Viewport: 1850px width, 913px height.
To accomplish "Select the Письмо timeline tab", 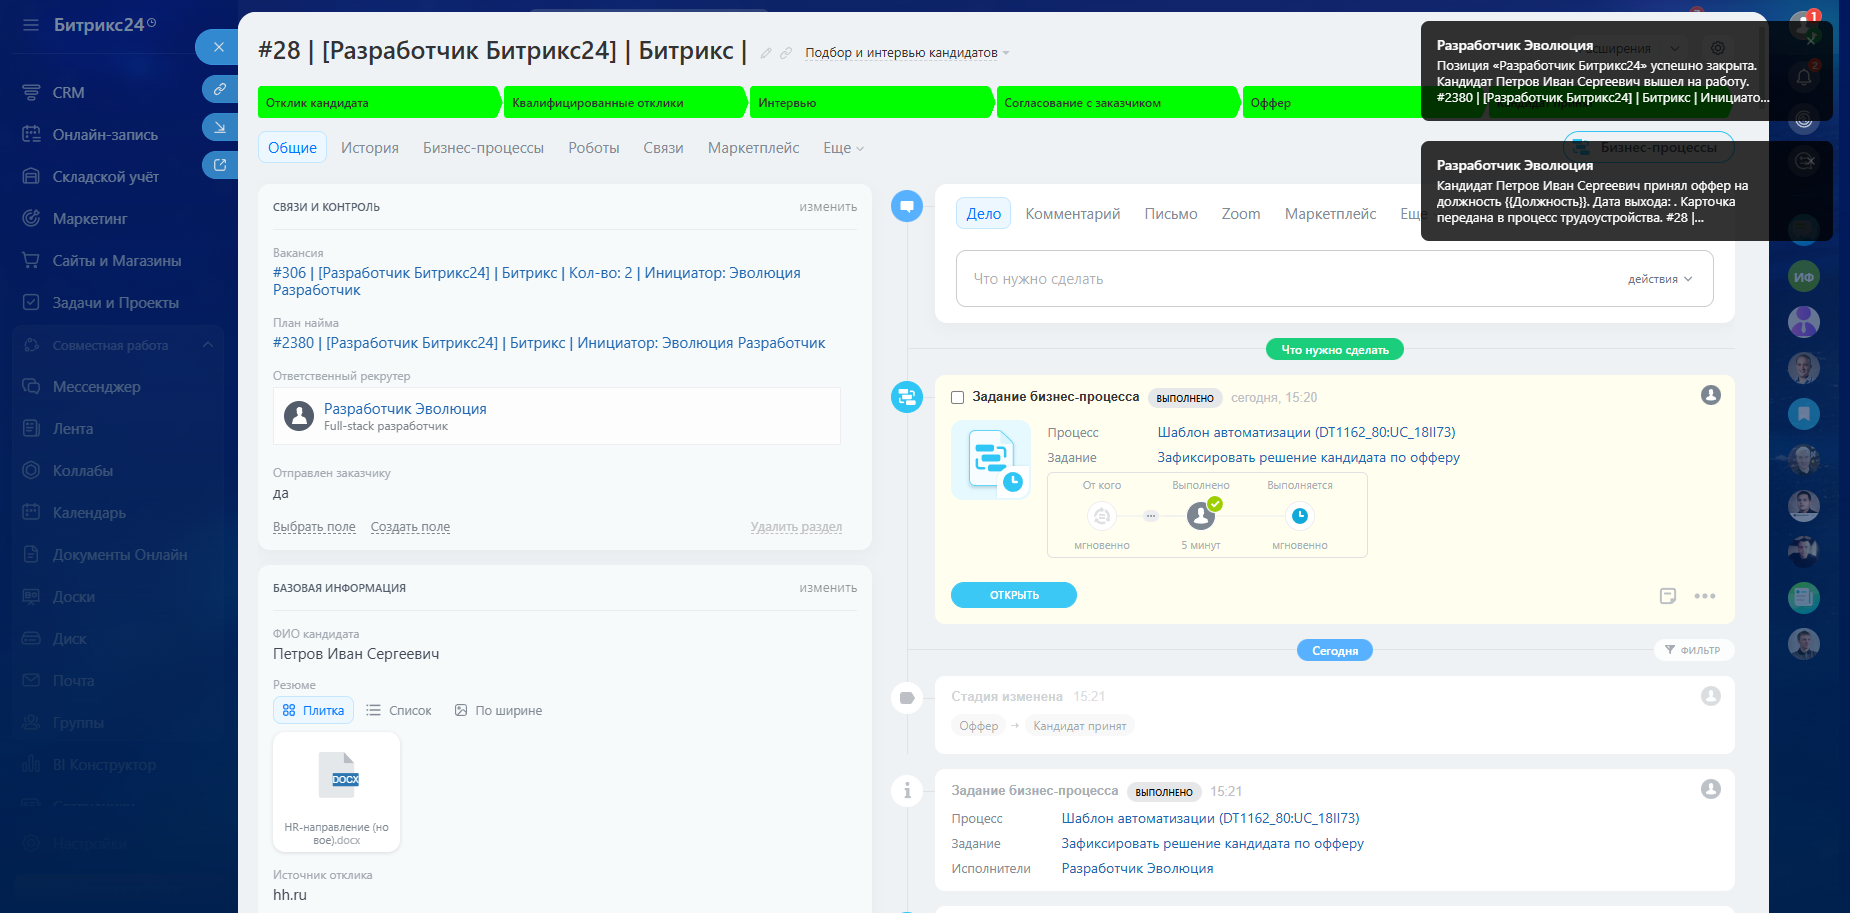I will (x=1171, y=214).
